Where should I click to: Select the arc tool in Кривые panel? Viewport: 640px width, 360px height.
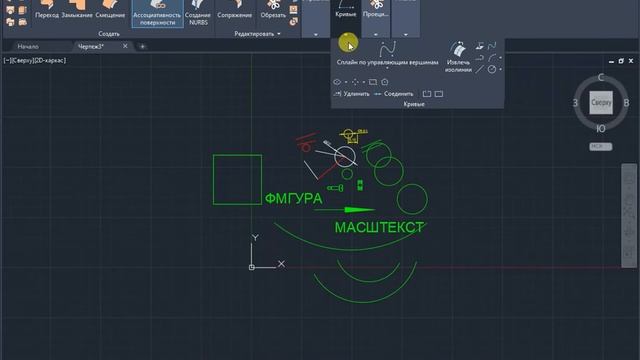coord(492,58)
